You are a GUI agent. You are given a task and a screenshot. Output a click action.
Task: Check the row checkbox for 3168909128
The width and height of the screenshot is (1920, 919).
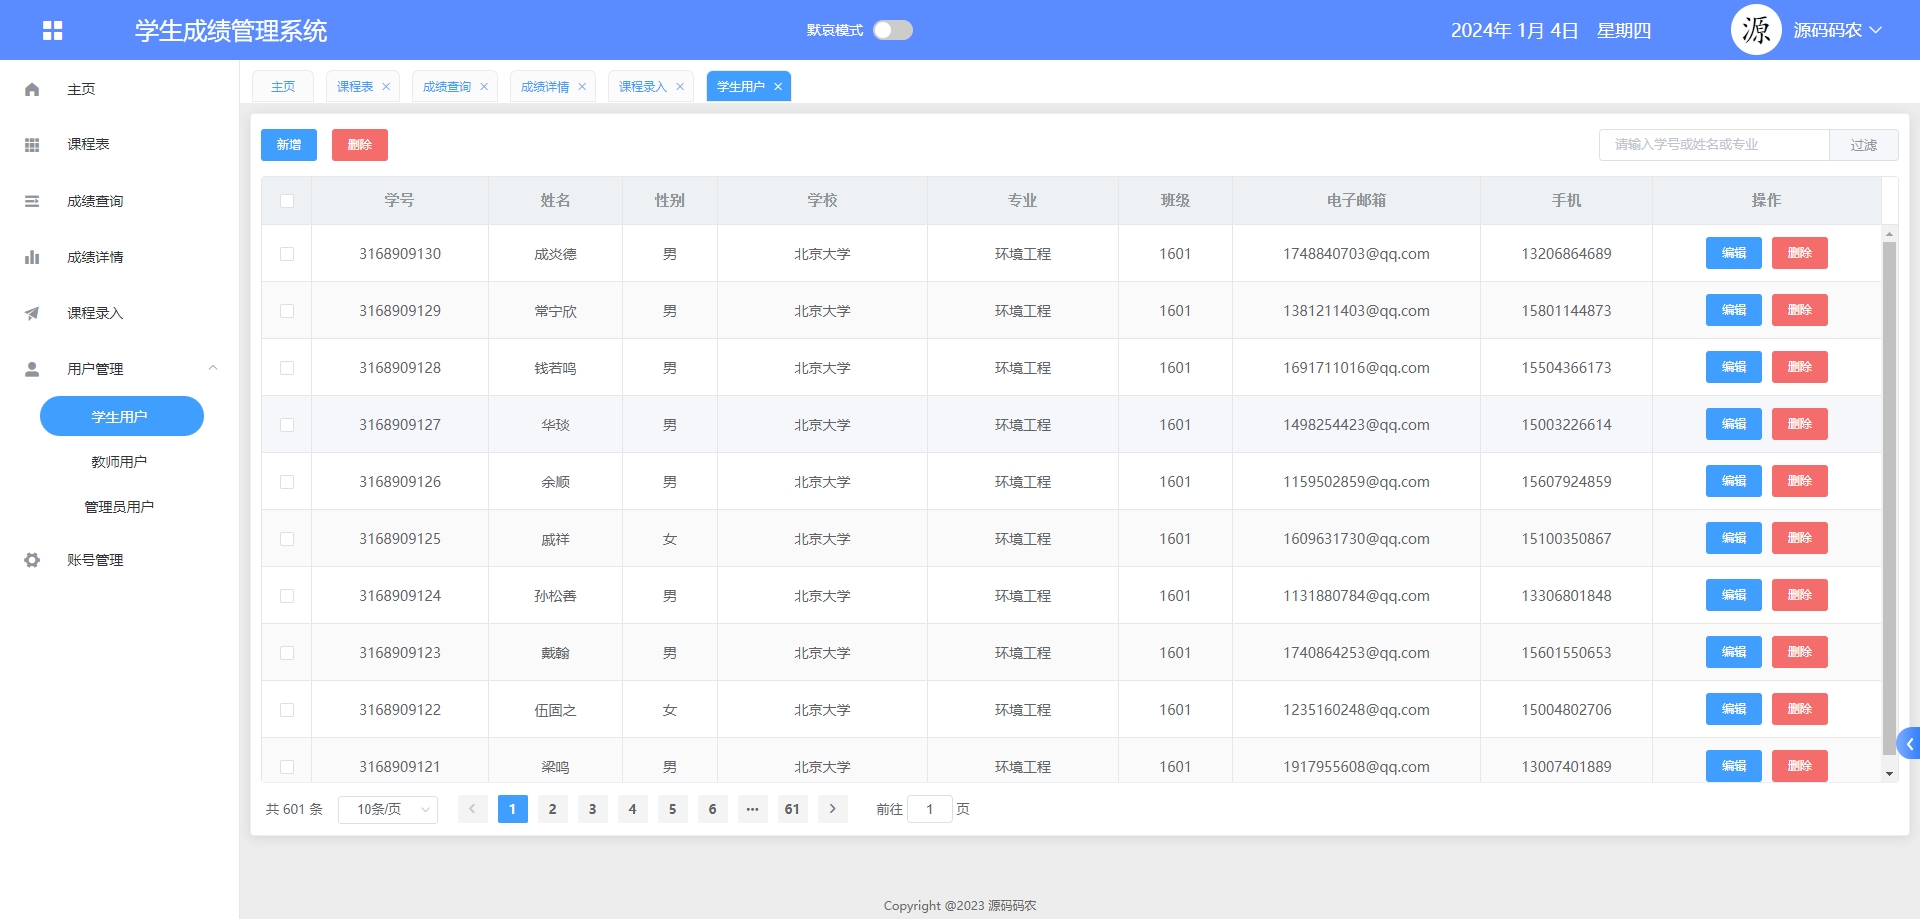point(287,368)
